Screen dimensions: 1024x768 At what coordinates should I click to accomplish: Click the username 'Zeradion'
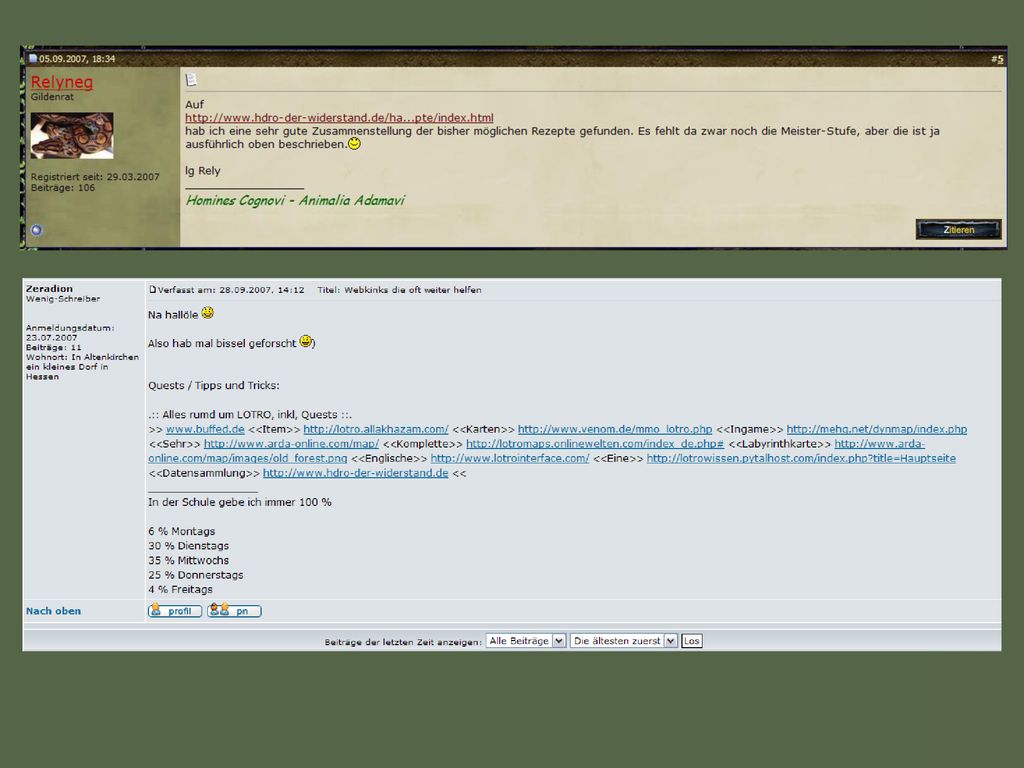coord(49,289)
